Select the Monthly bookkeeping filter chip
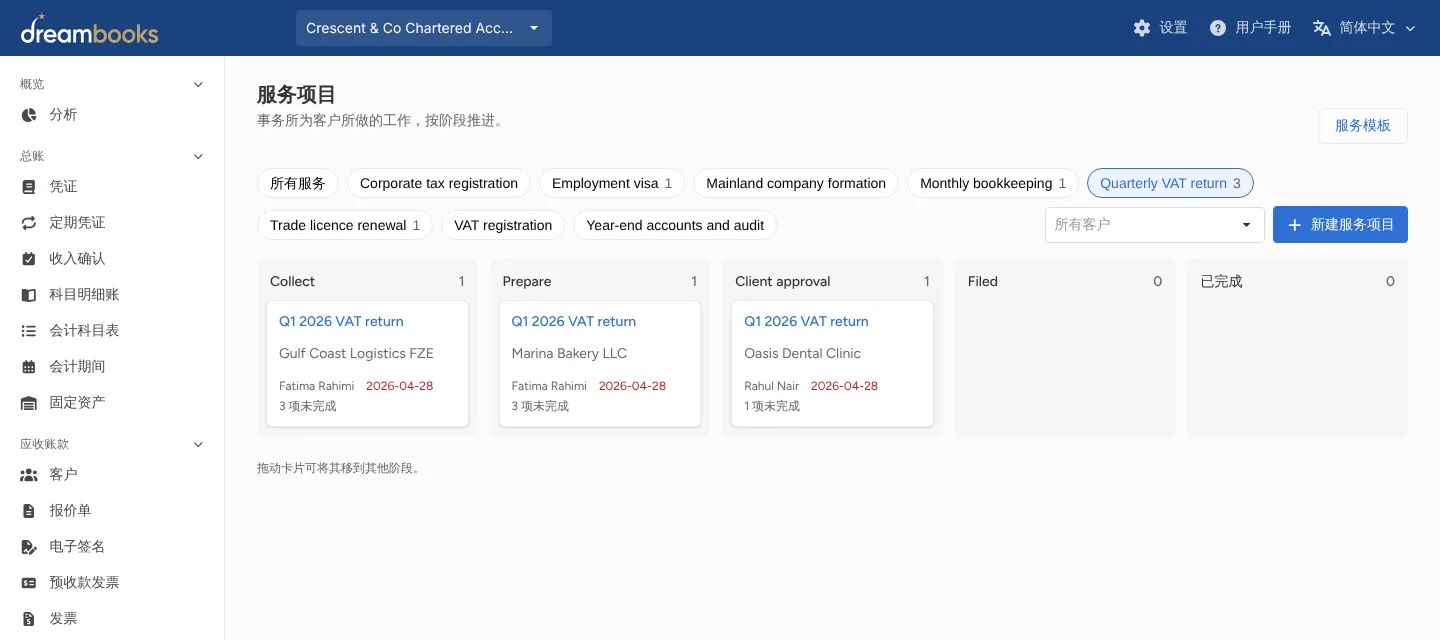 (x=993, y=183)
